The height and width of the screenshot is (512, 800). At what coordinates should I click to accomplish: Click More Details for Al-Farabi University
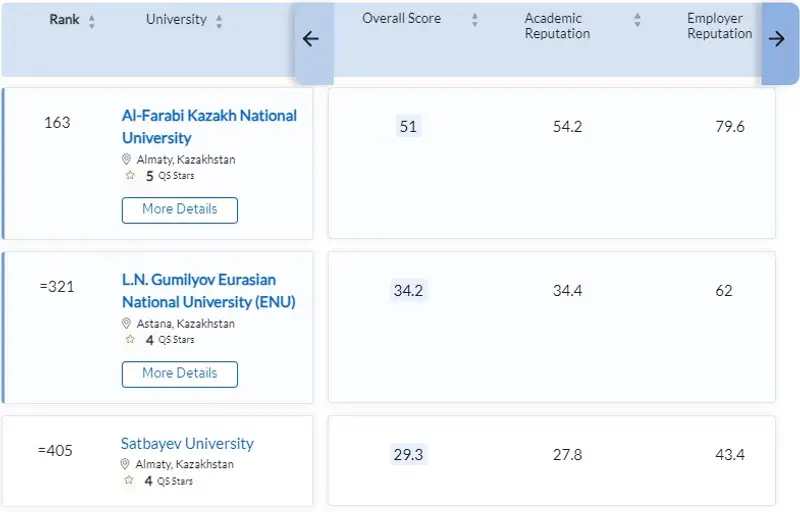tap(180, 210)
